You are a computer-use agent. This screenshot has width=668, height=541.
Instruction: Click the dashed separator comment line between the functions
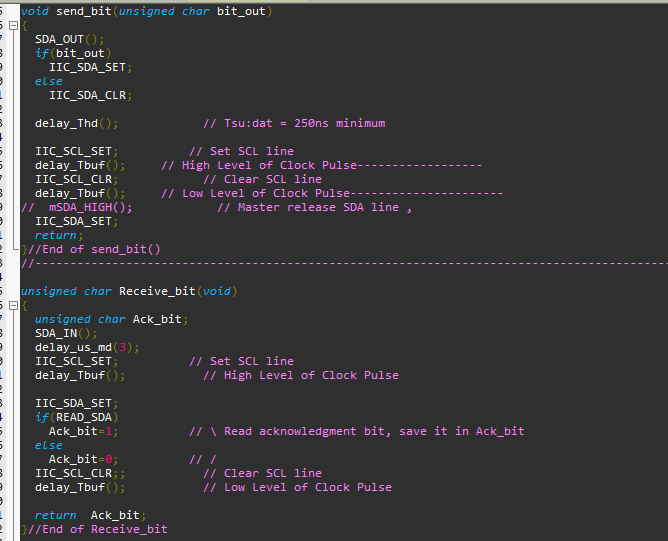(x=345, y=264)
